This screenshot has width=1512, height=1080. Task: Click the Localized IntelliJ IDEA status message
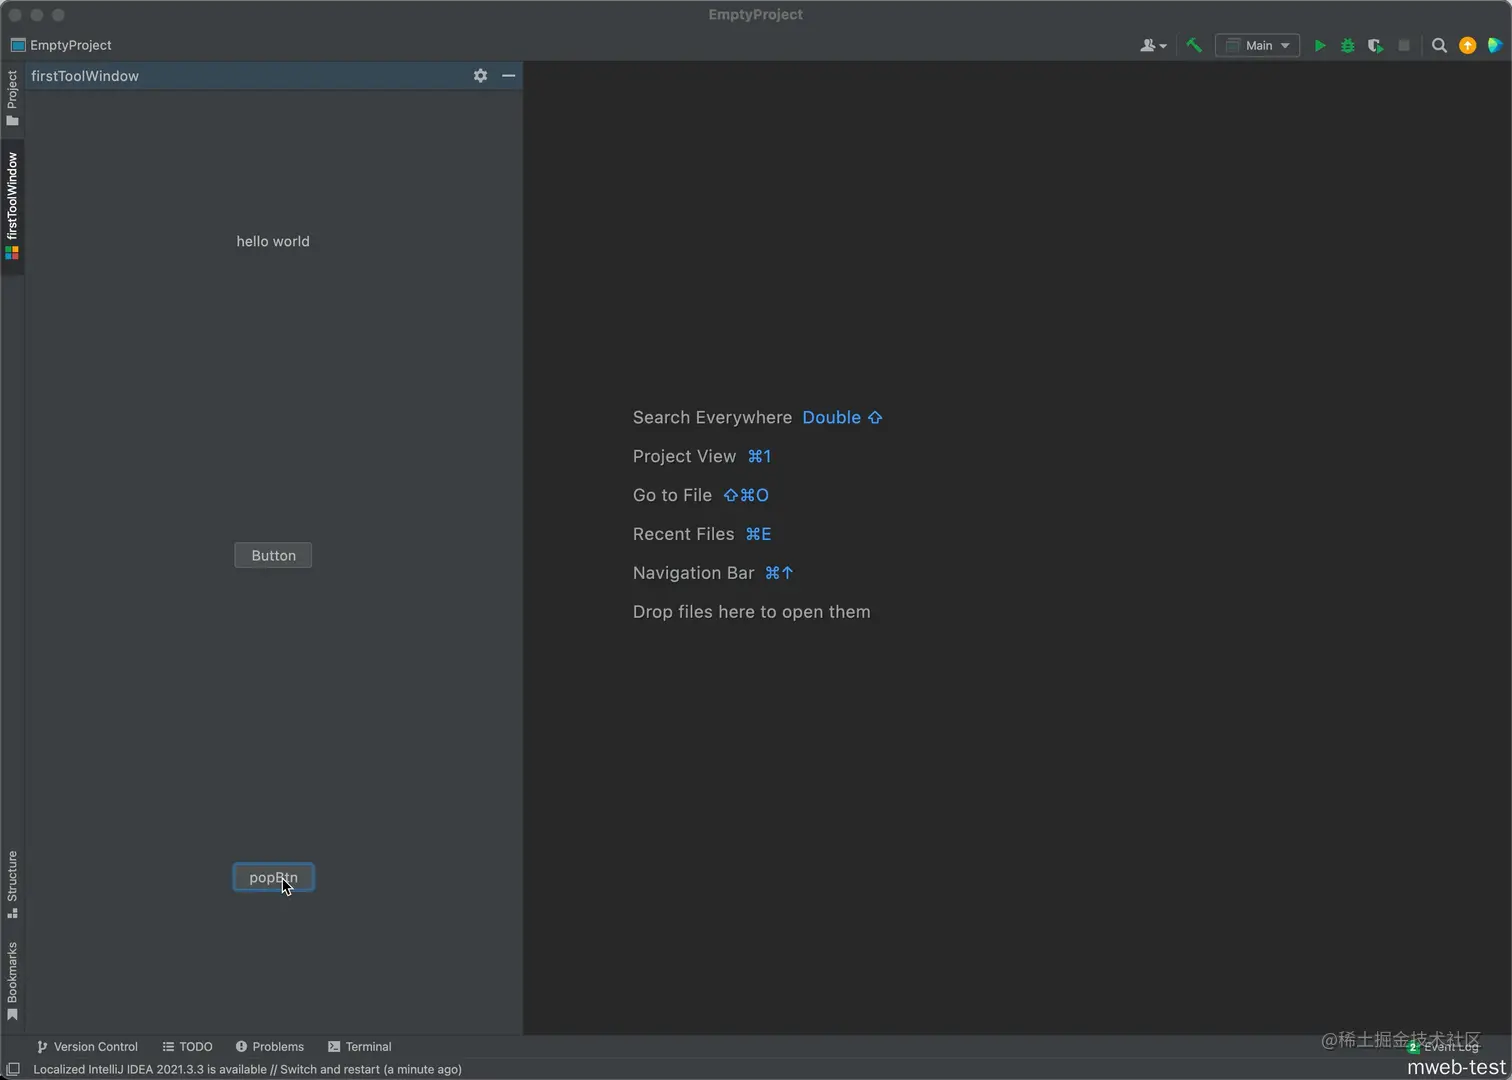click(247, 1069)
